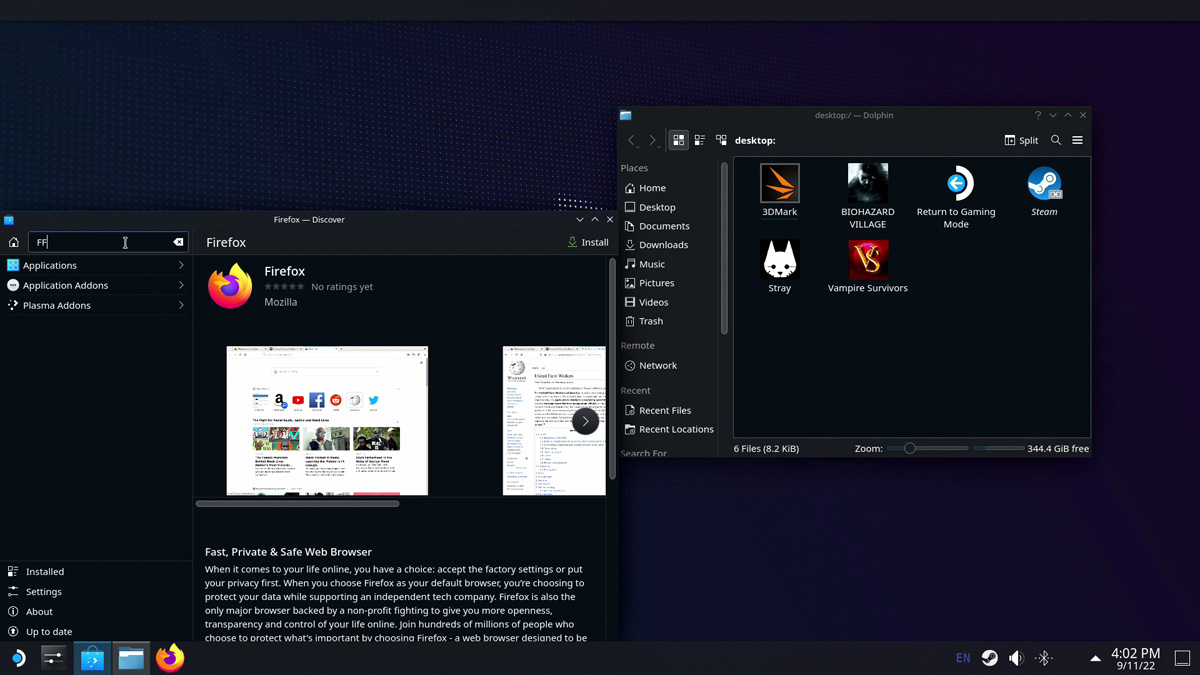The width and height of the screenshot is (1200, 675).
Task: Click the "Mozilla" publisher text
Action: [281, 302]
